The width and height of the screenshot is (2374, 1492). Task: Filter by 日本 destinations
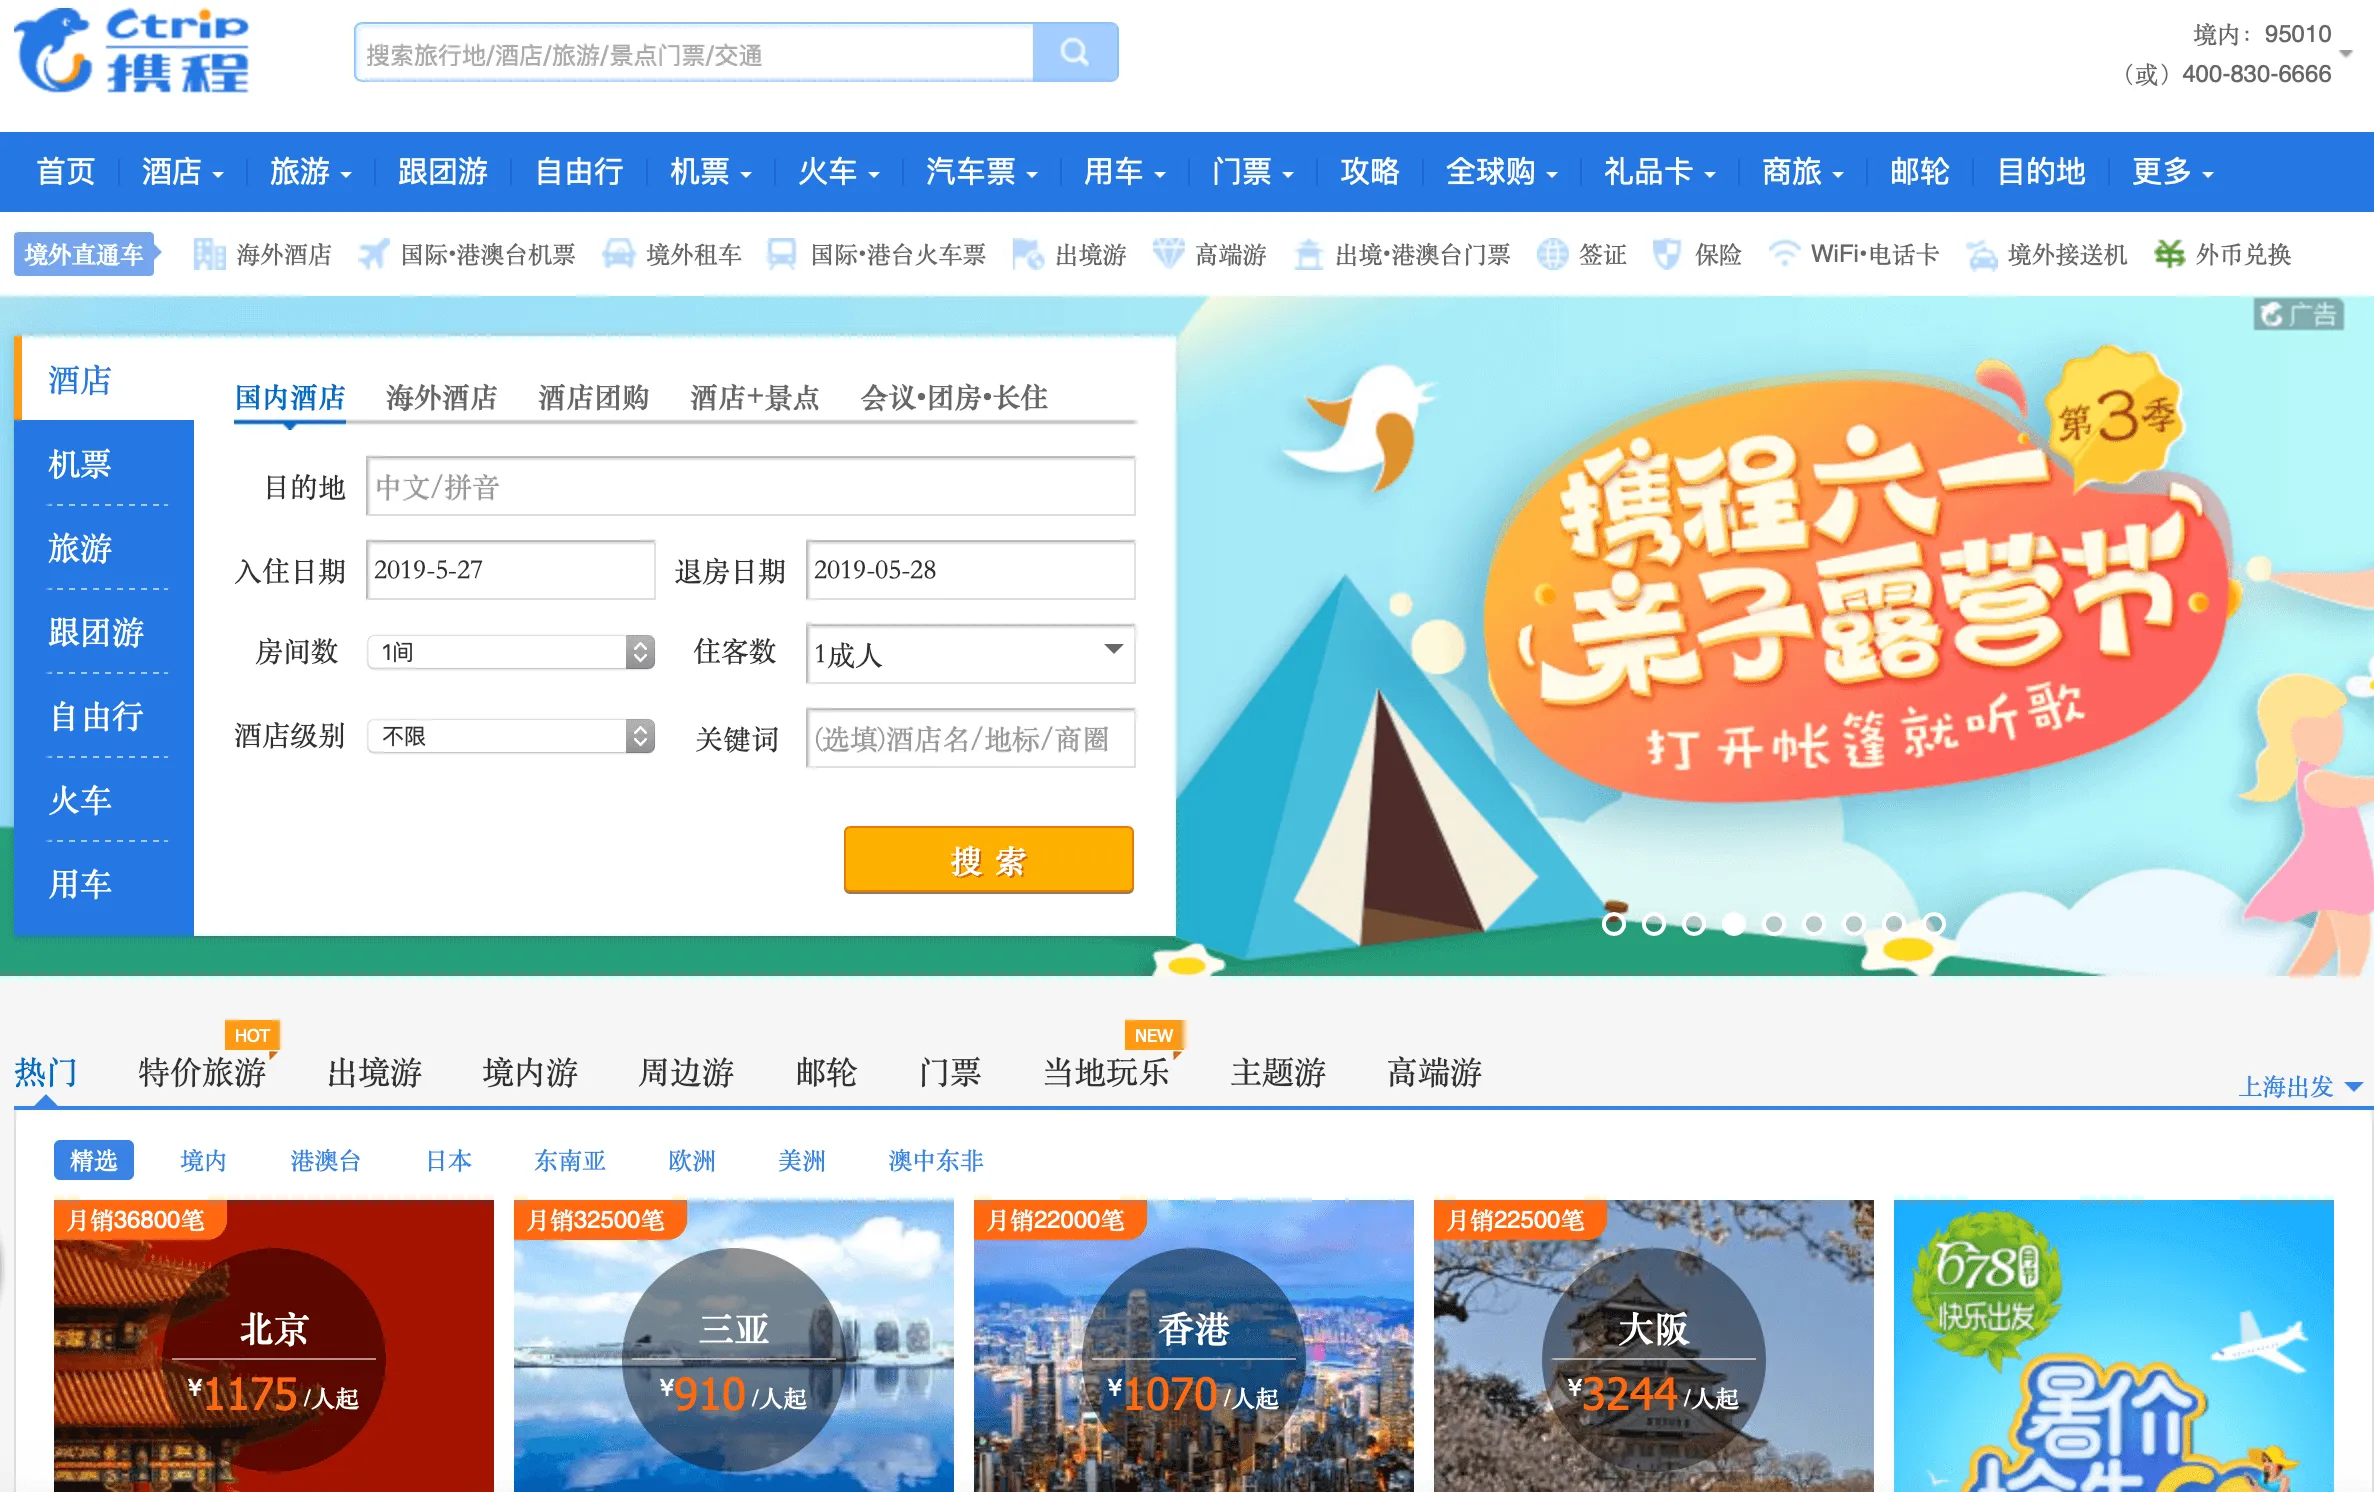[x=449, y=1160]
